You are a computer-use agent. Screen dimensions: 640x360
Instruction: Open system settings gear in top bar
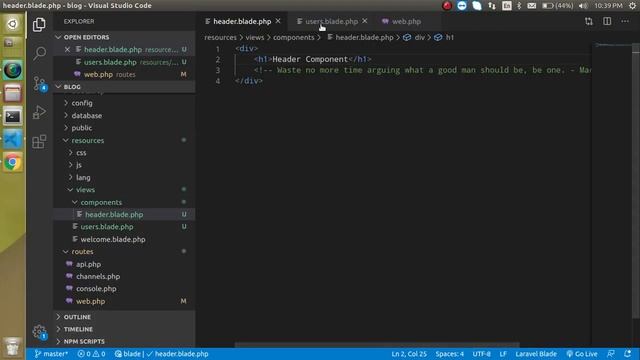coord(632,6)
